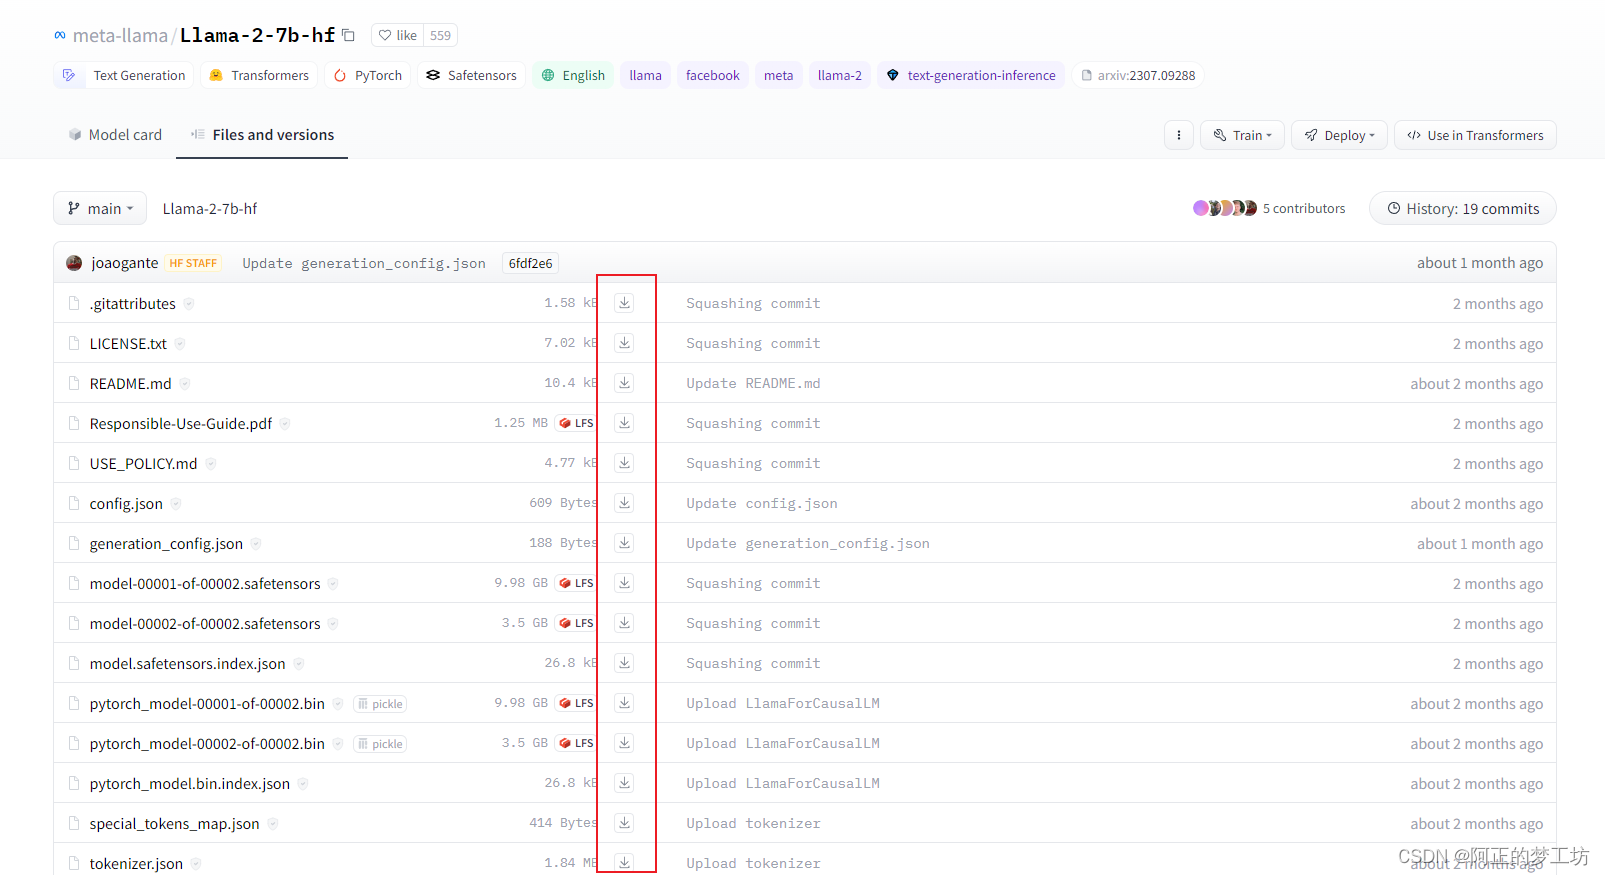Click the English language tag
The image size is (1605, 875).
click(573, 75)
